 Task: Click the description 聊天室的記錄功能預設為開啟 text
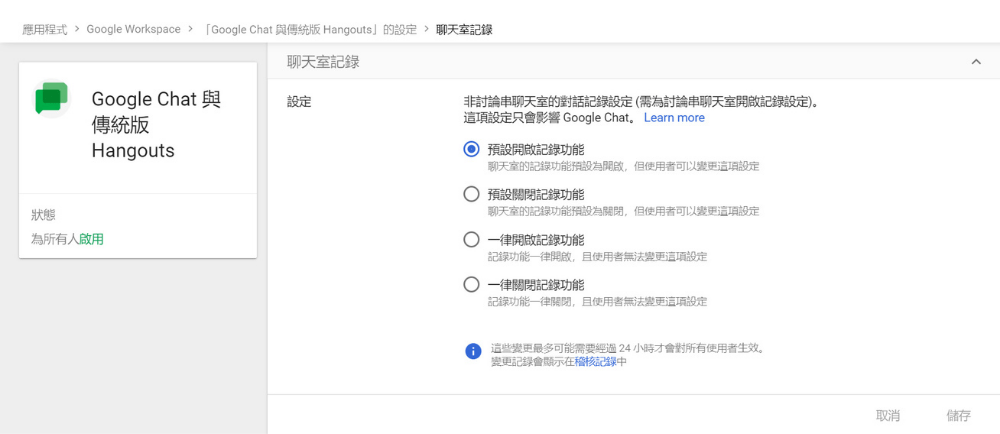click(x=624, y=166)
